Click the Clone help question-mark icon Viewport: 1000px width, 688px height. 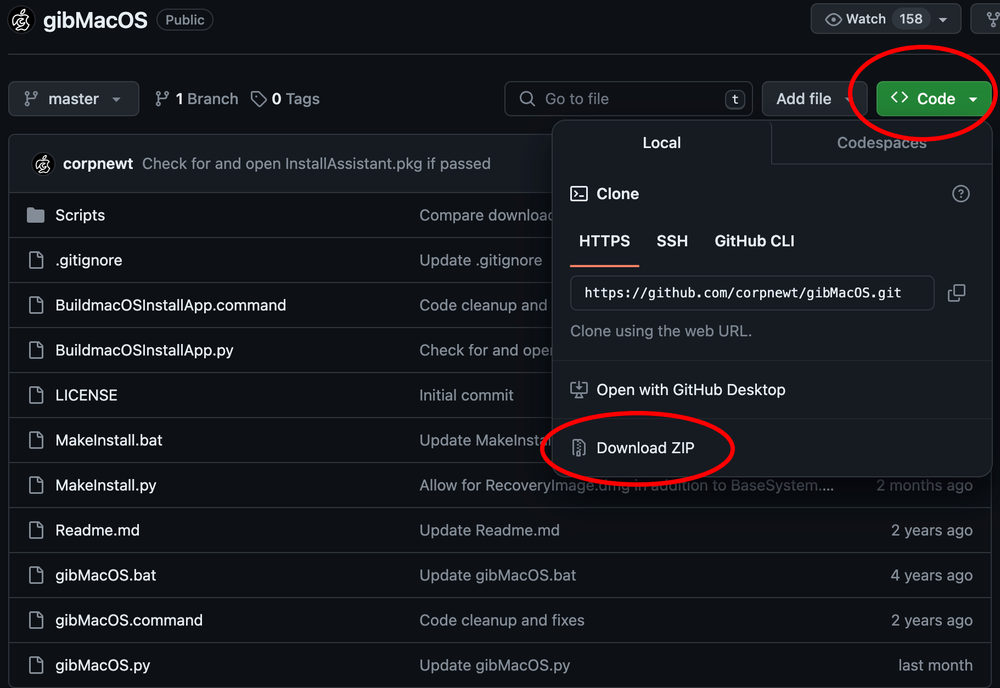[x=960, y=194]
